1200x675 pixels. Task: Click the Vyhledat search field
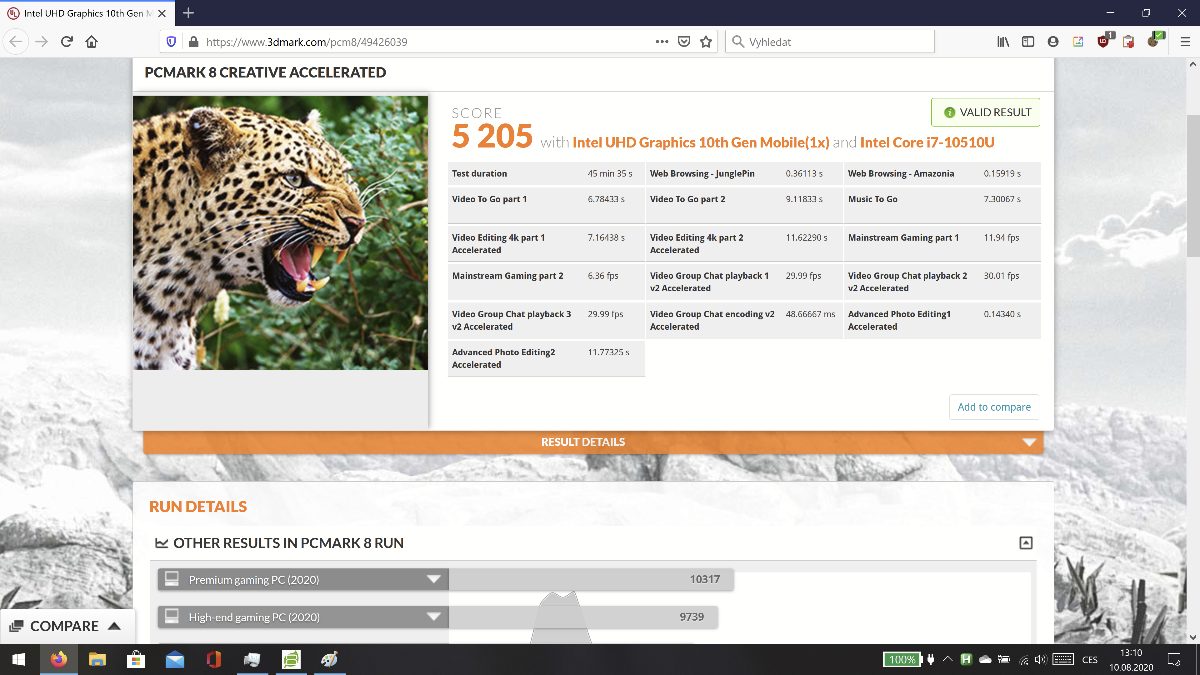(830, 42)
